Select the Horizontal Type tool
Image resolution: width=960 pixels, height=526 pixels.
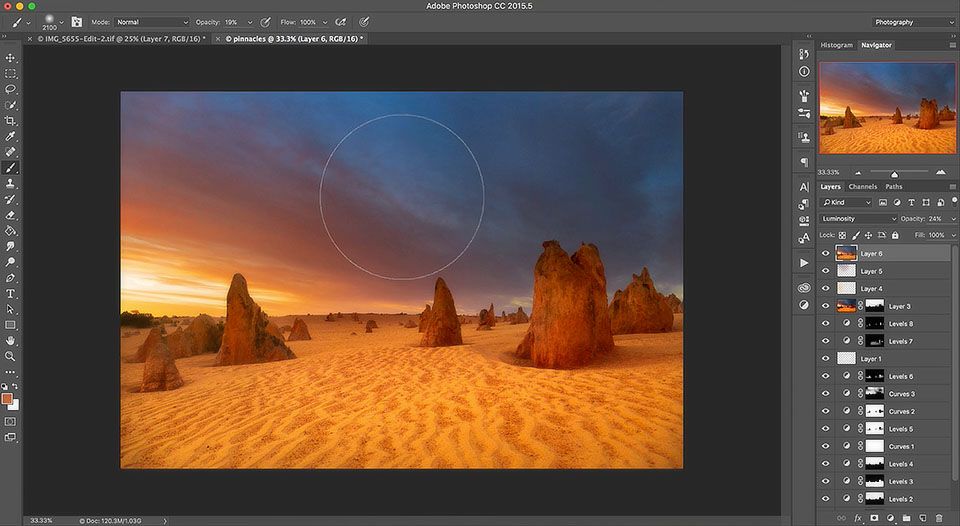click(11, 294)
